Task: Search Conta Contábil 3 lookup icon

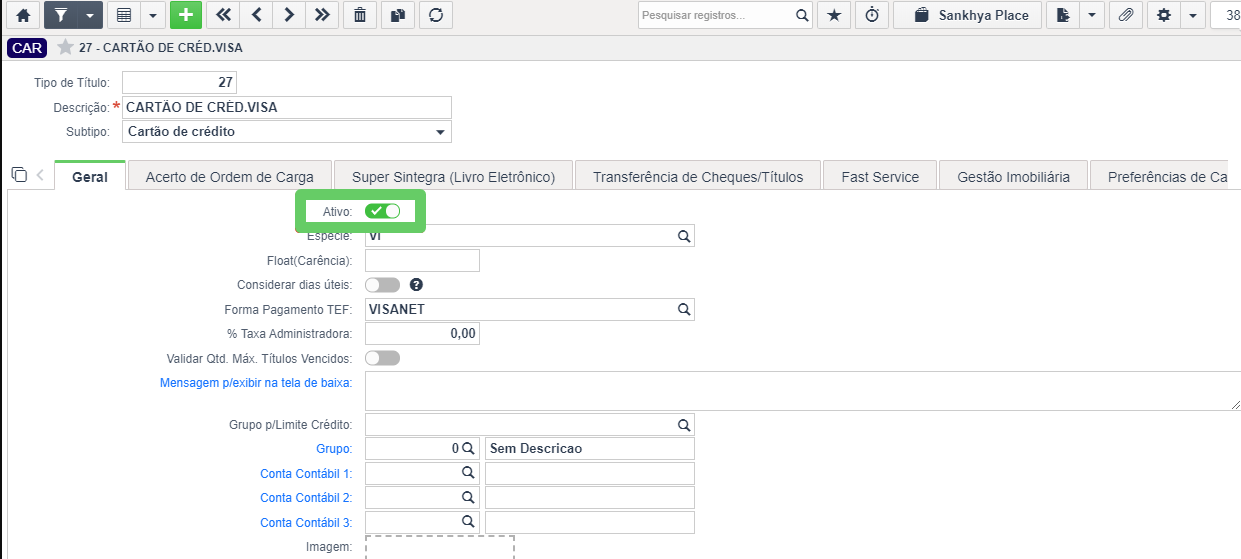Action: coord(467,522)
